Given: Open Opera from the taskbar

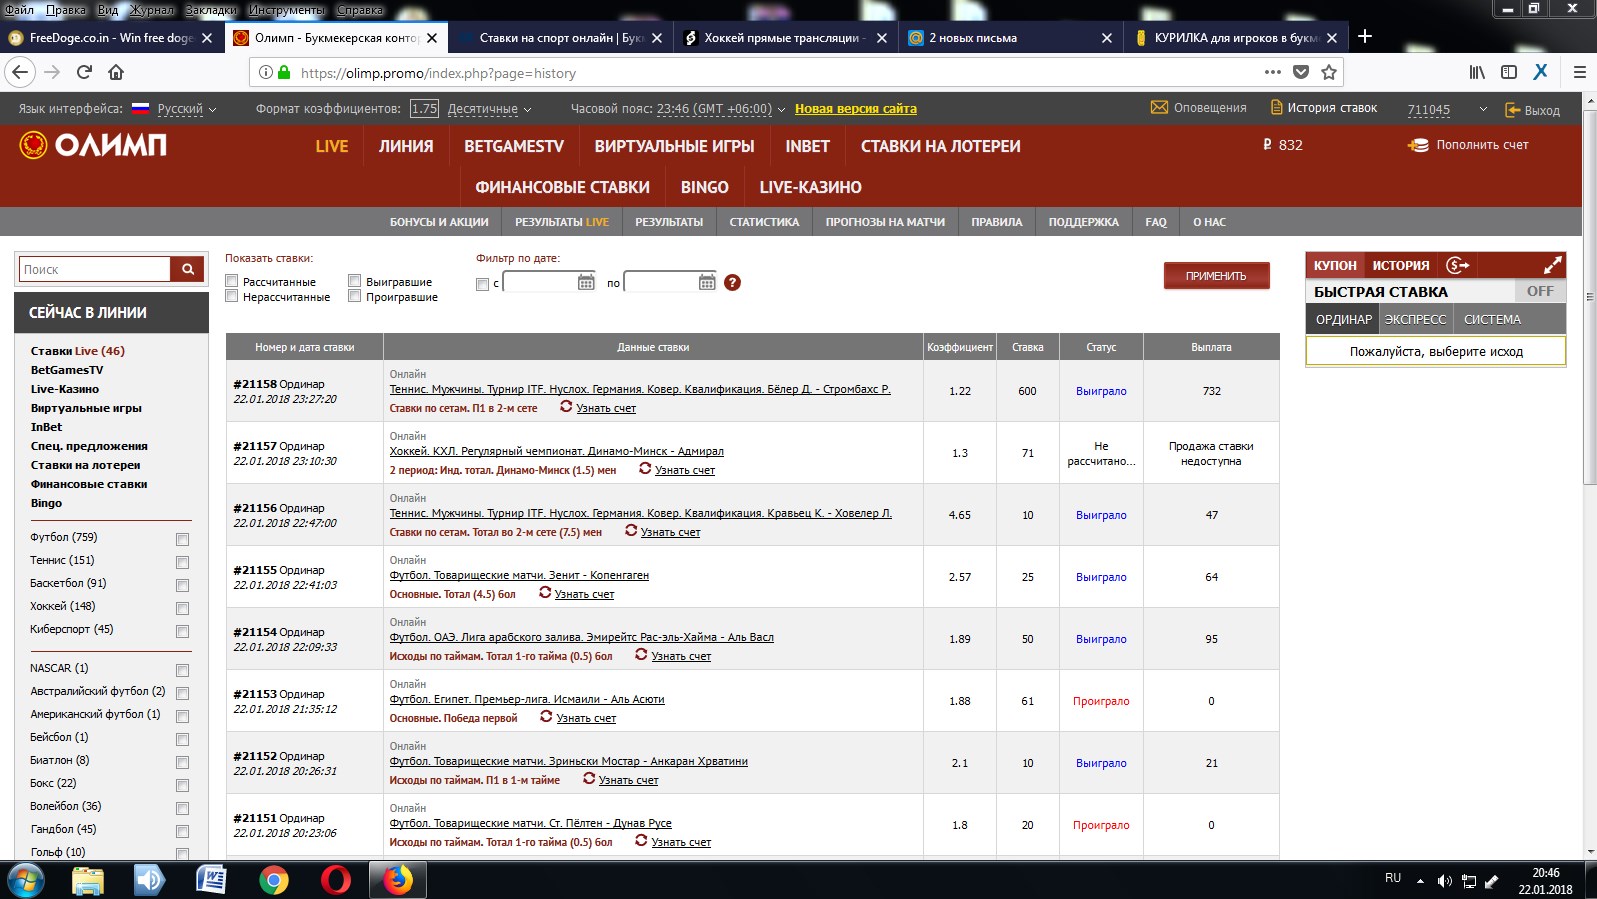Looking at the screenshot, I should (x=336, y=880).
